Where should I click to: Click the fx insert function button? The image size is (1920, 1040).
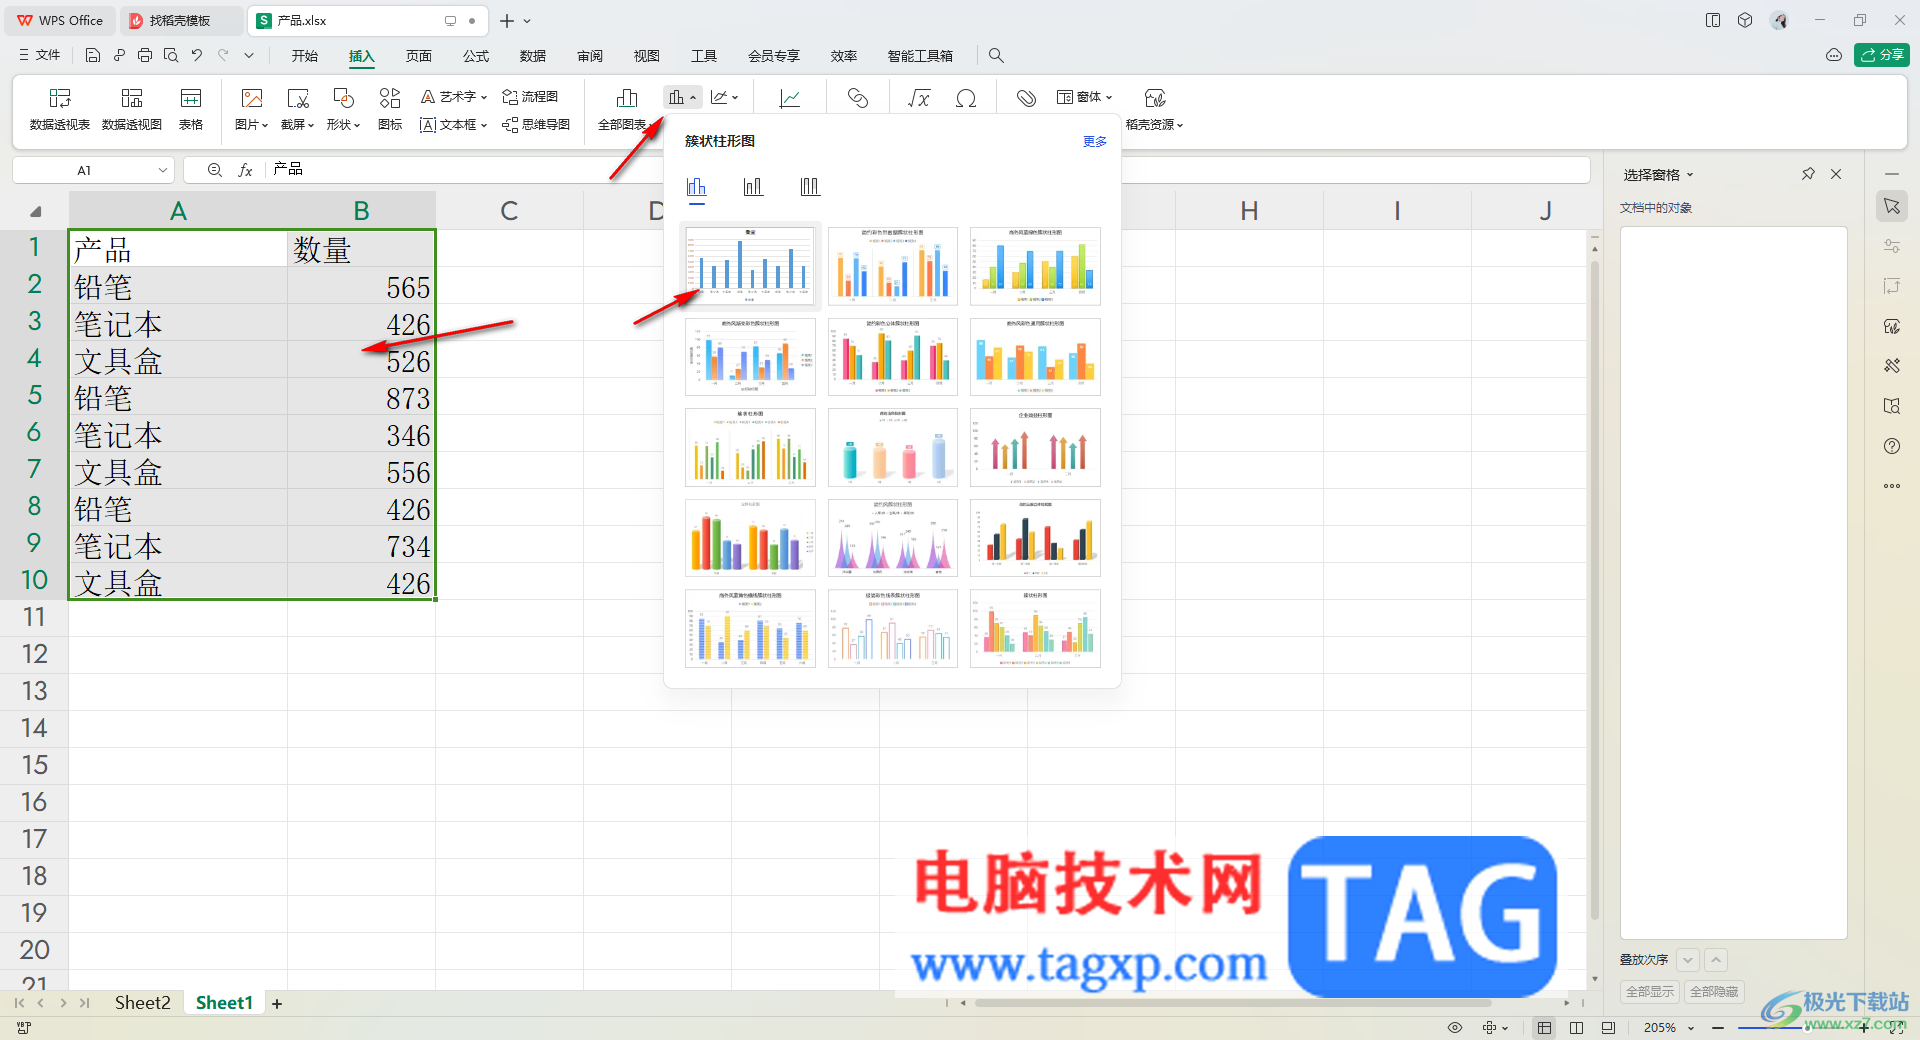click(x=245, y=170)
